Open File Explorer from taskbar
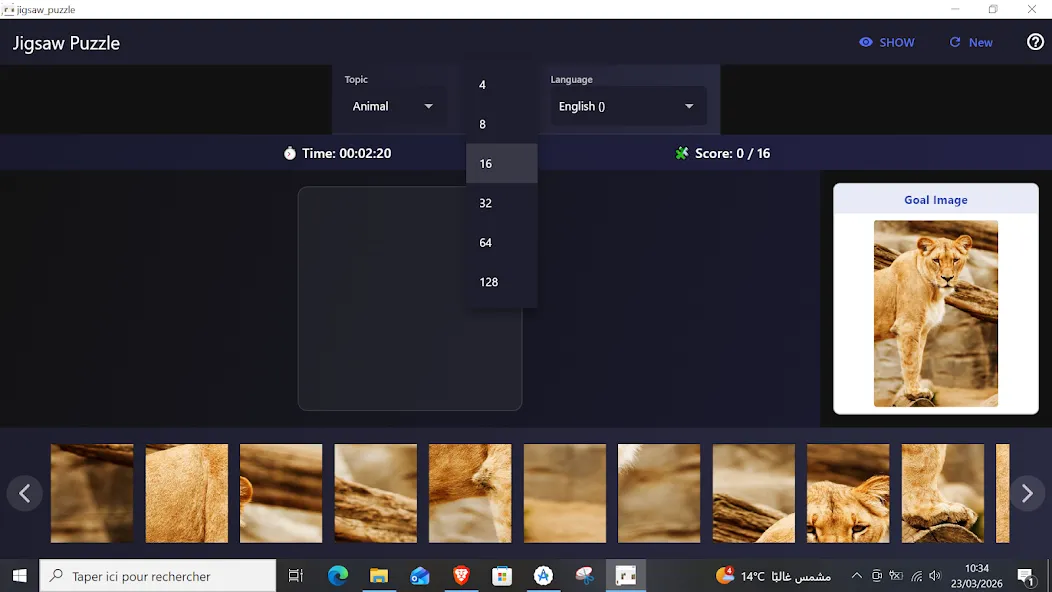The width and height of the screenshot is (1052, 592). tap(378, 576)
